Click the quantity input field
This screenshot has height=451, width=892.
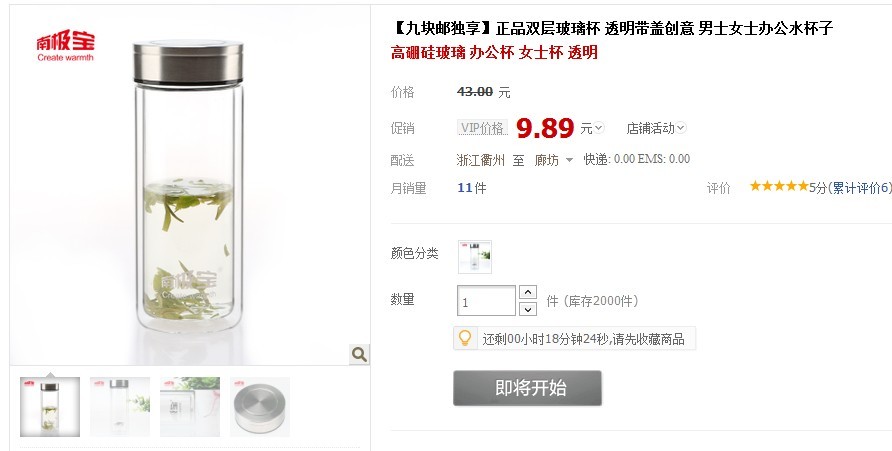pyautogui.click(x=486, y=301)
